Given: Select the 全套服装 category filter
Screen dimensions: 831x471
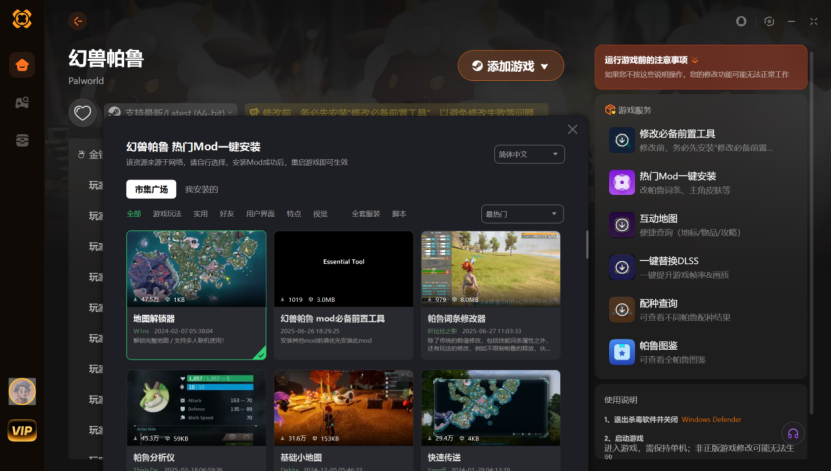Looking at the screenshot, I should point(366,214).
